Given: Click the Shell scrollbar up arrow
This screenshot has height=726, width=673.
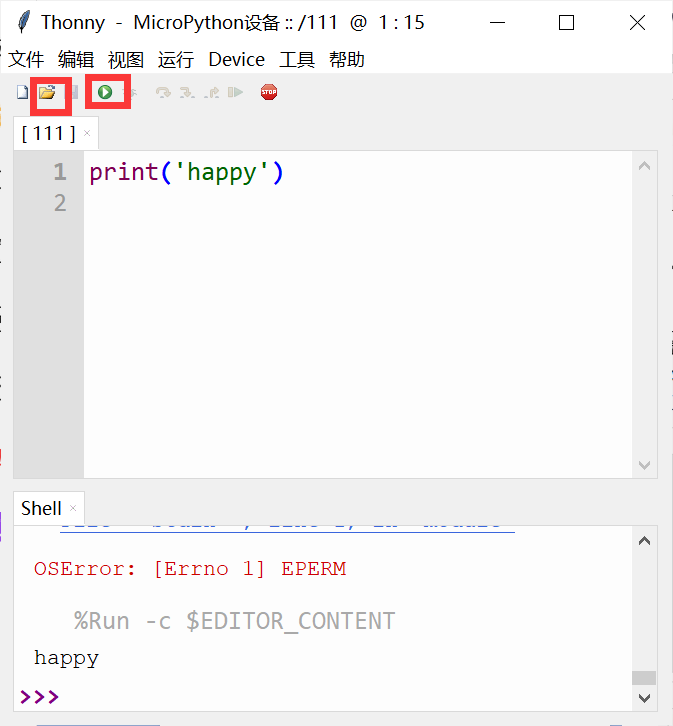Looking at the screenshot, I should point(644,541).
